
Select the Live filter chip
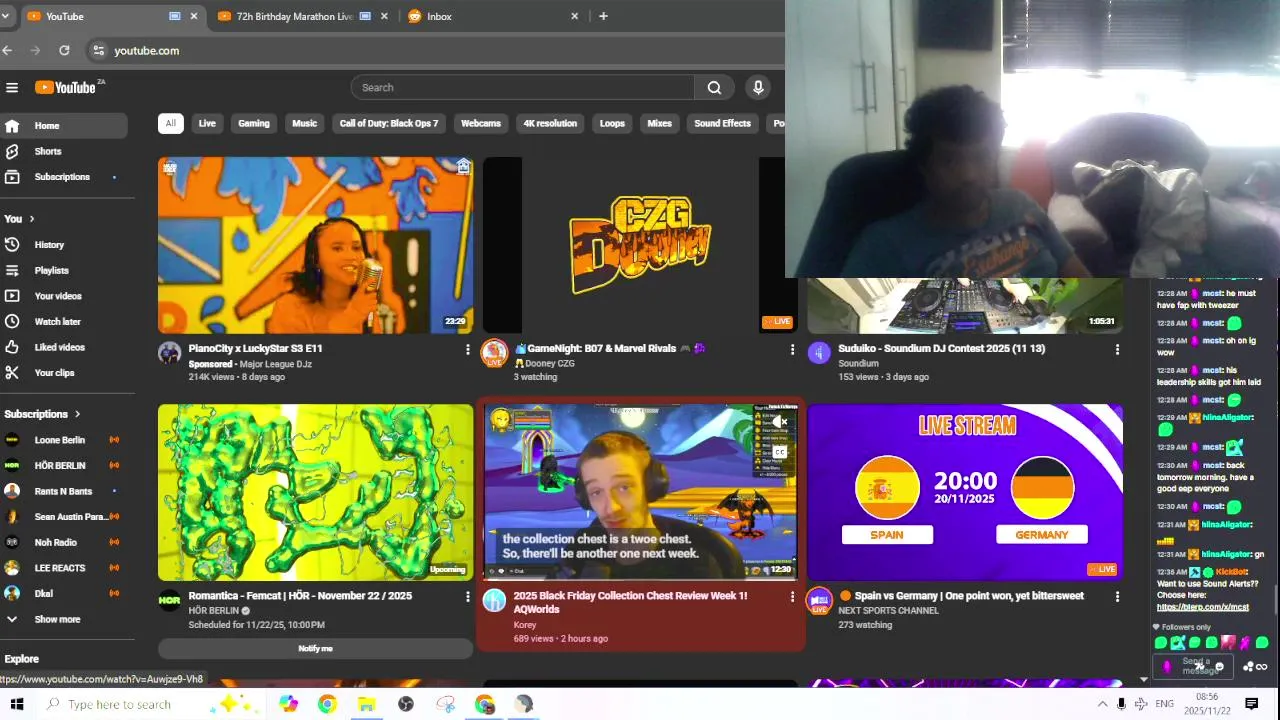click(207, 124)
